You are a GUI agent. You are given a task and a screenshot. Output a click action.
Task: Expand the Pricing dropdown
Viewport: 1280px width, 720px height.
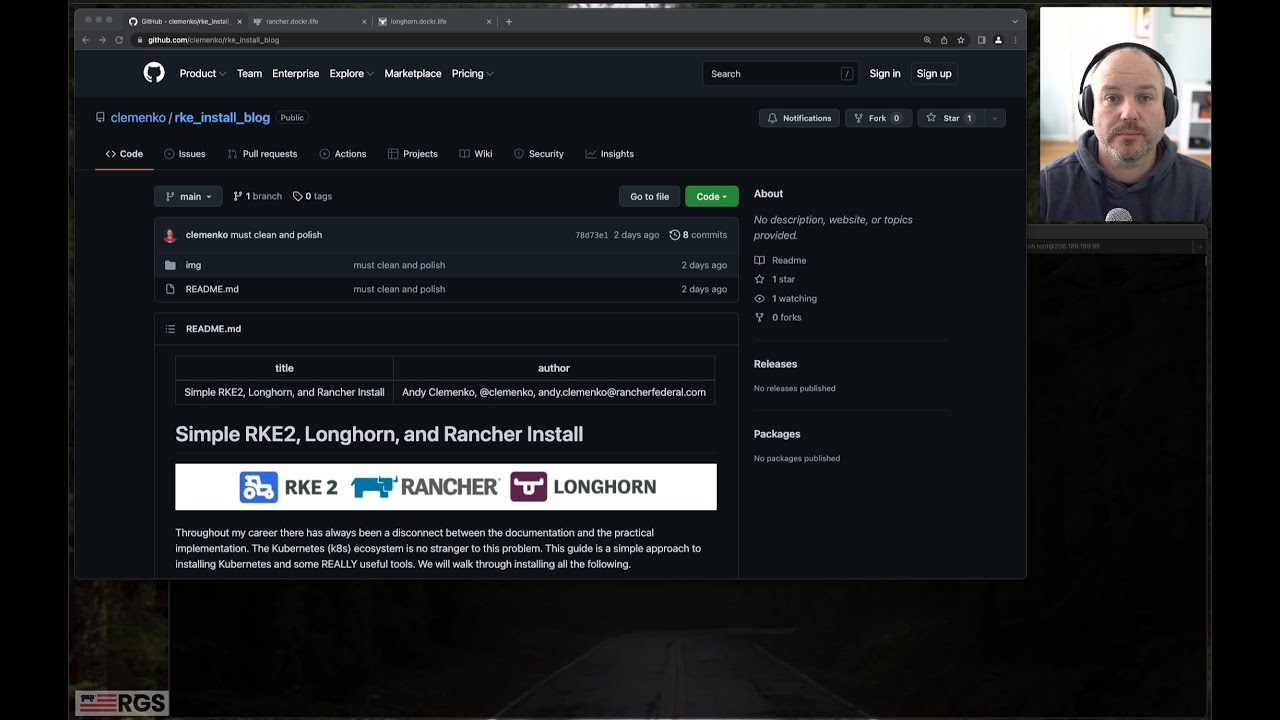[472, 73]
